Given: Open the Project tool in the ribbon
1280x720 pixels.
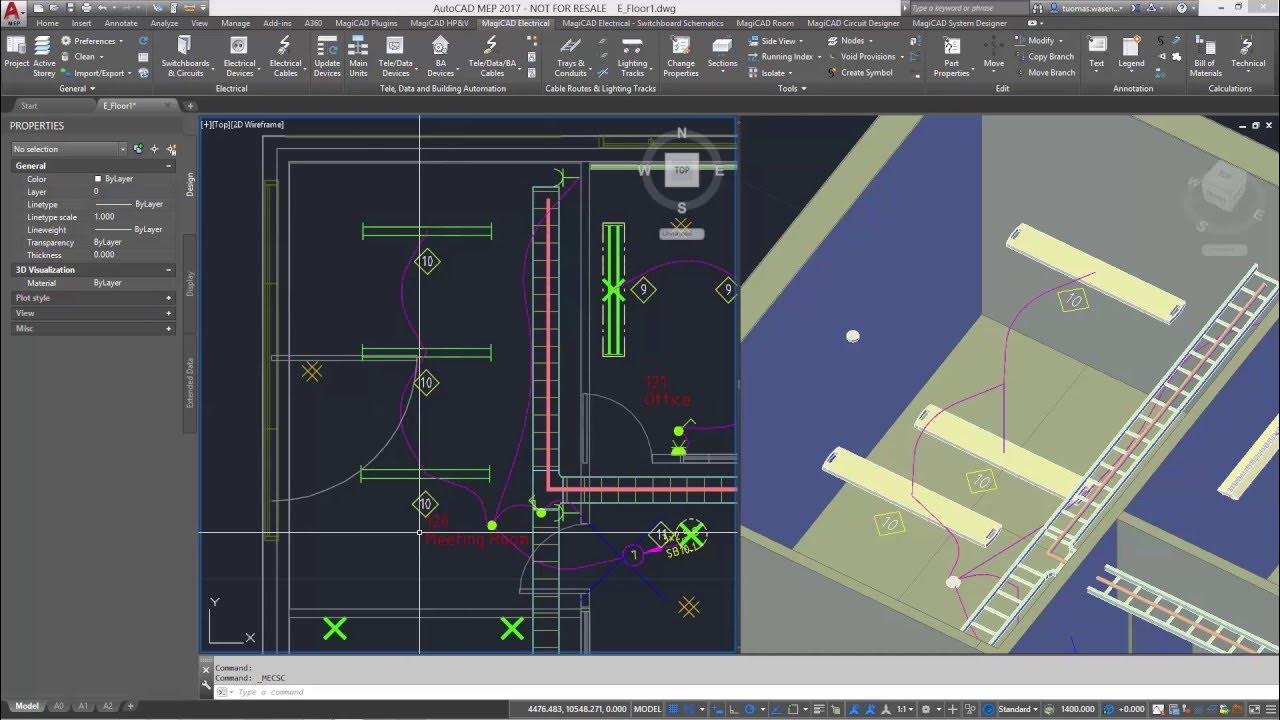Looking at the screenshot, I should coord(17,54).
